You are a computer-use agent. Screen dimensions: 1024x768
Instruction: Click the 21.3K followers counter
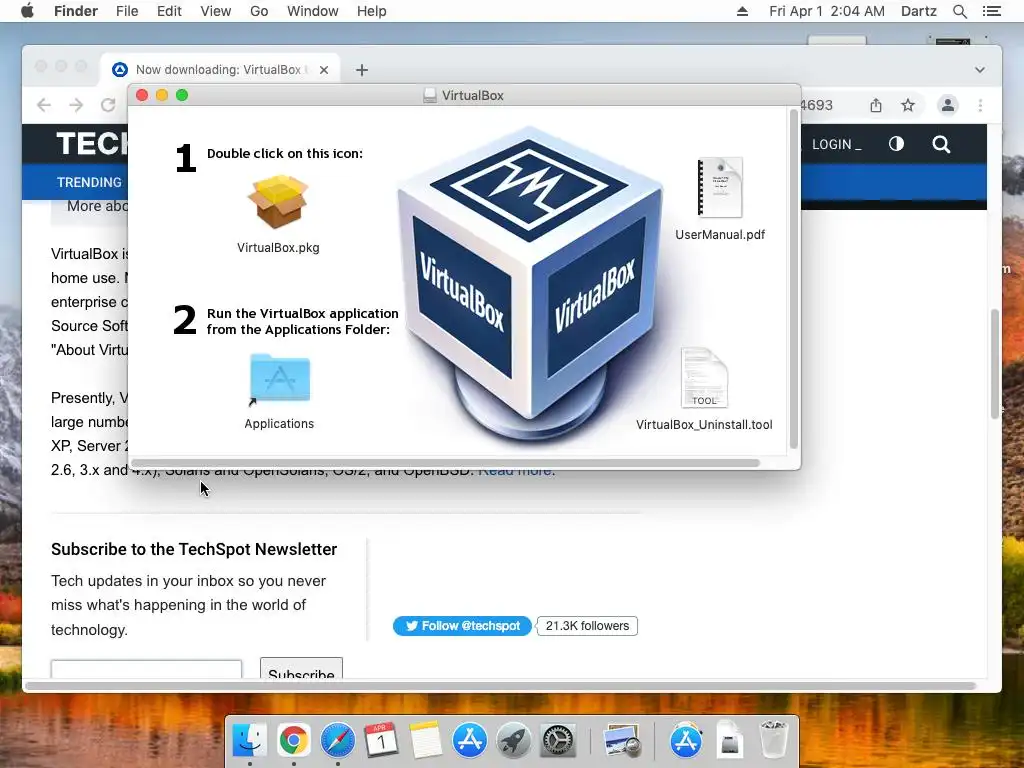click(x=587, y=626)
